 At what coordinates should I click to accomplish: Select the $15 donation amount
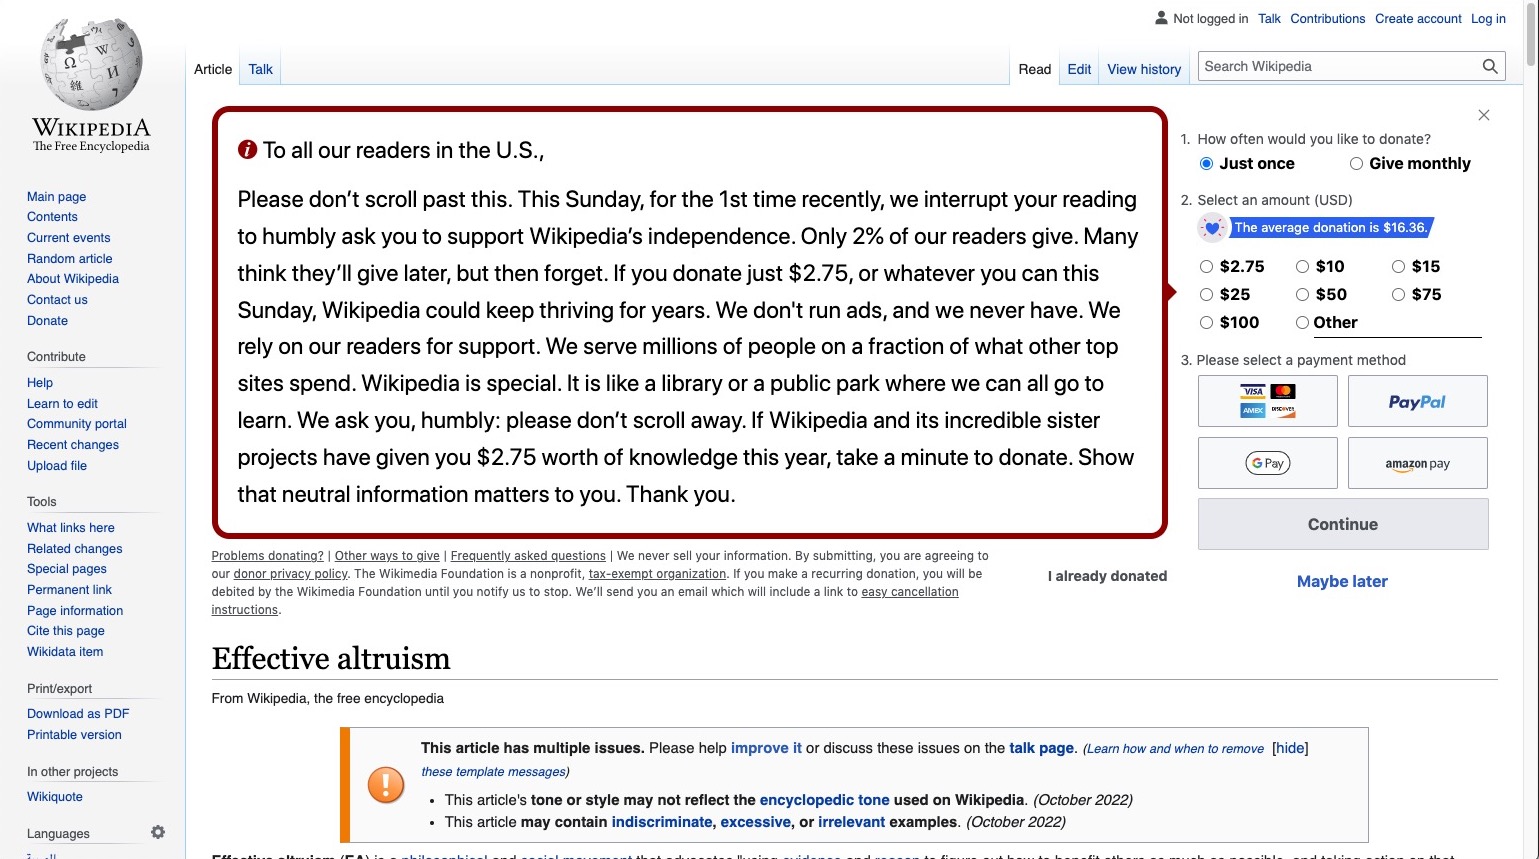1398,267
